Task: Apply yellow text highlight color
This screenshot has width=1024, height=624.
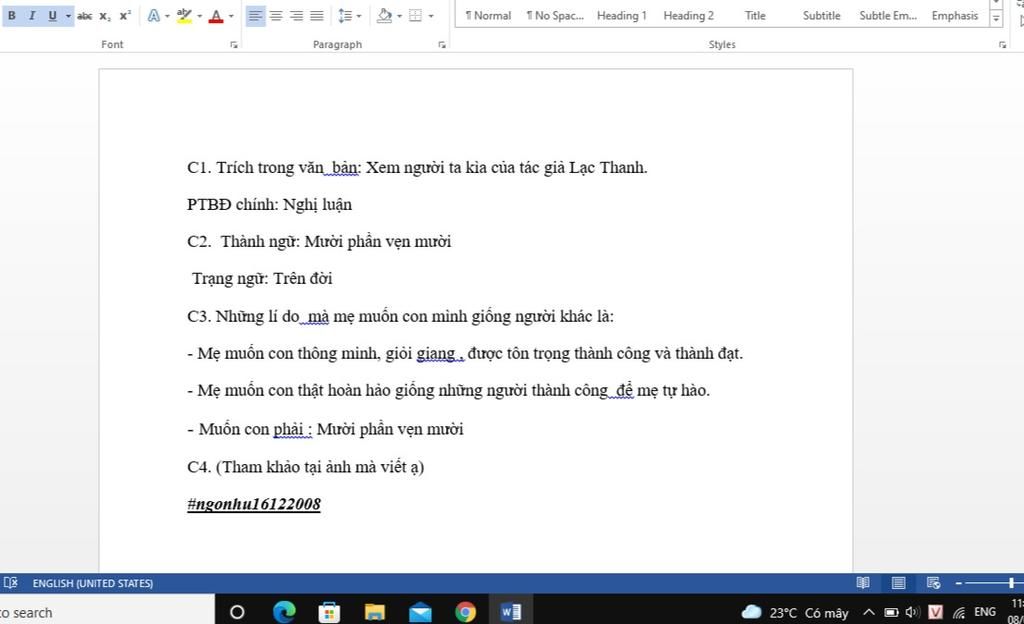Action: point(184,16)
